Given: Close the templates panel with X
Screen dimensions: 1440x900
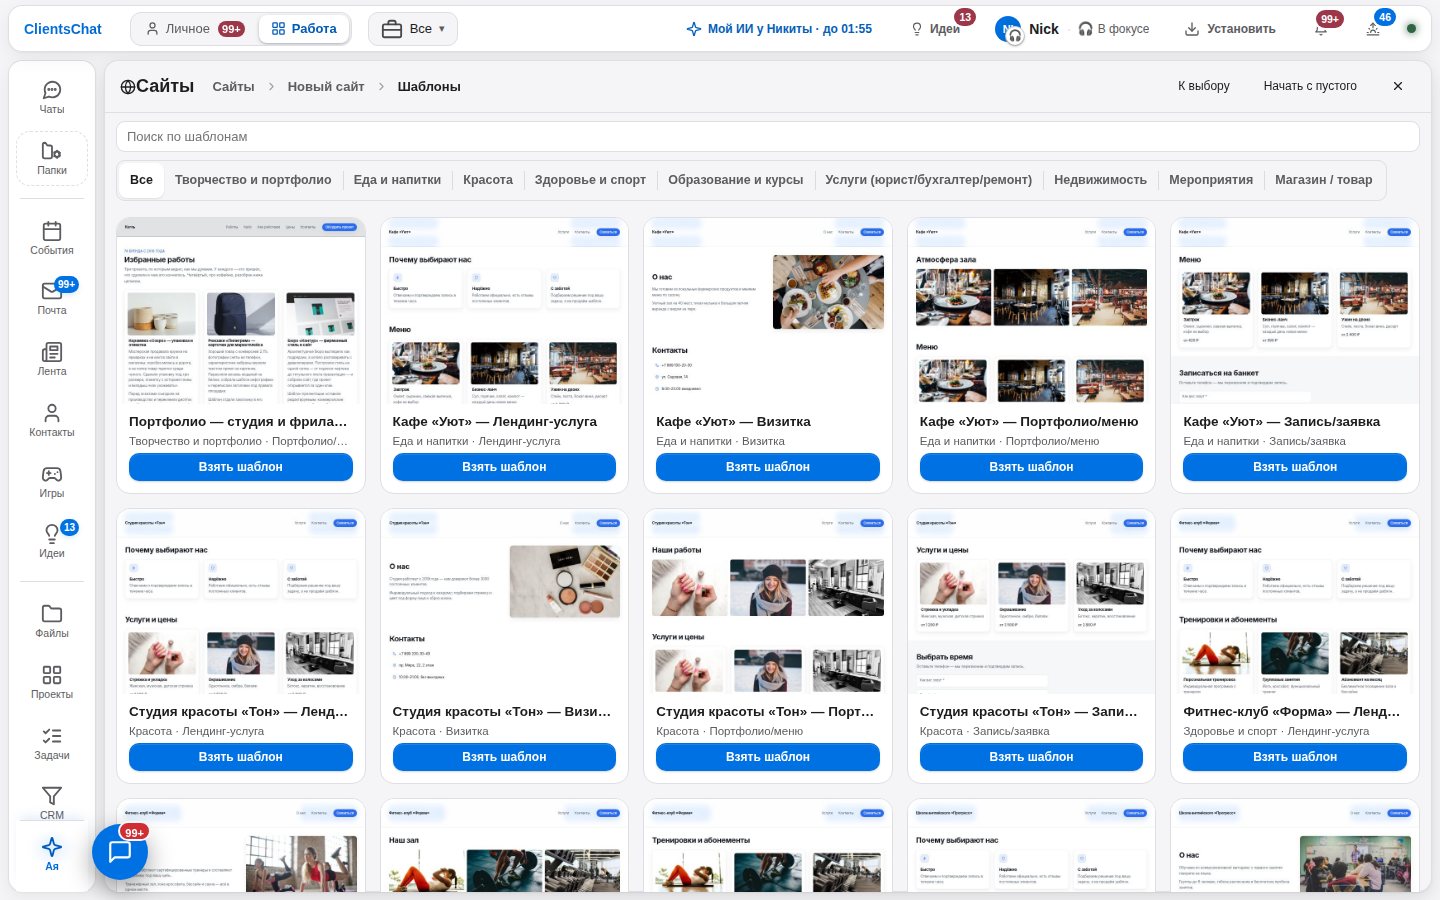Looking at the screenshot, I should (x=1398, y=86).
